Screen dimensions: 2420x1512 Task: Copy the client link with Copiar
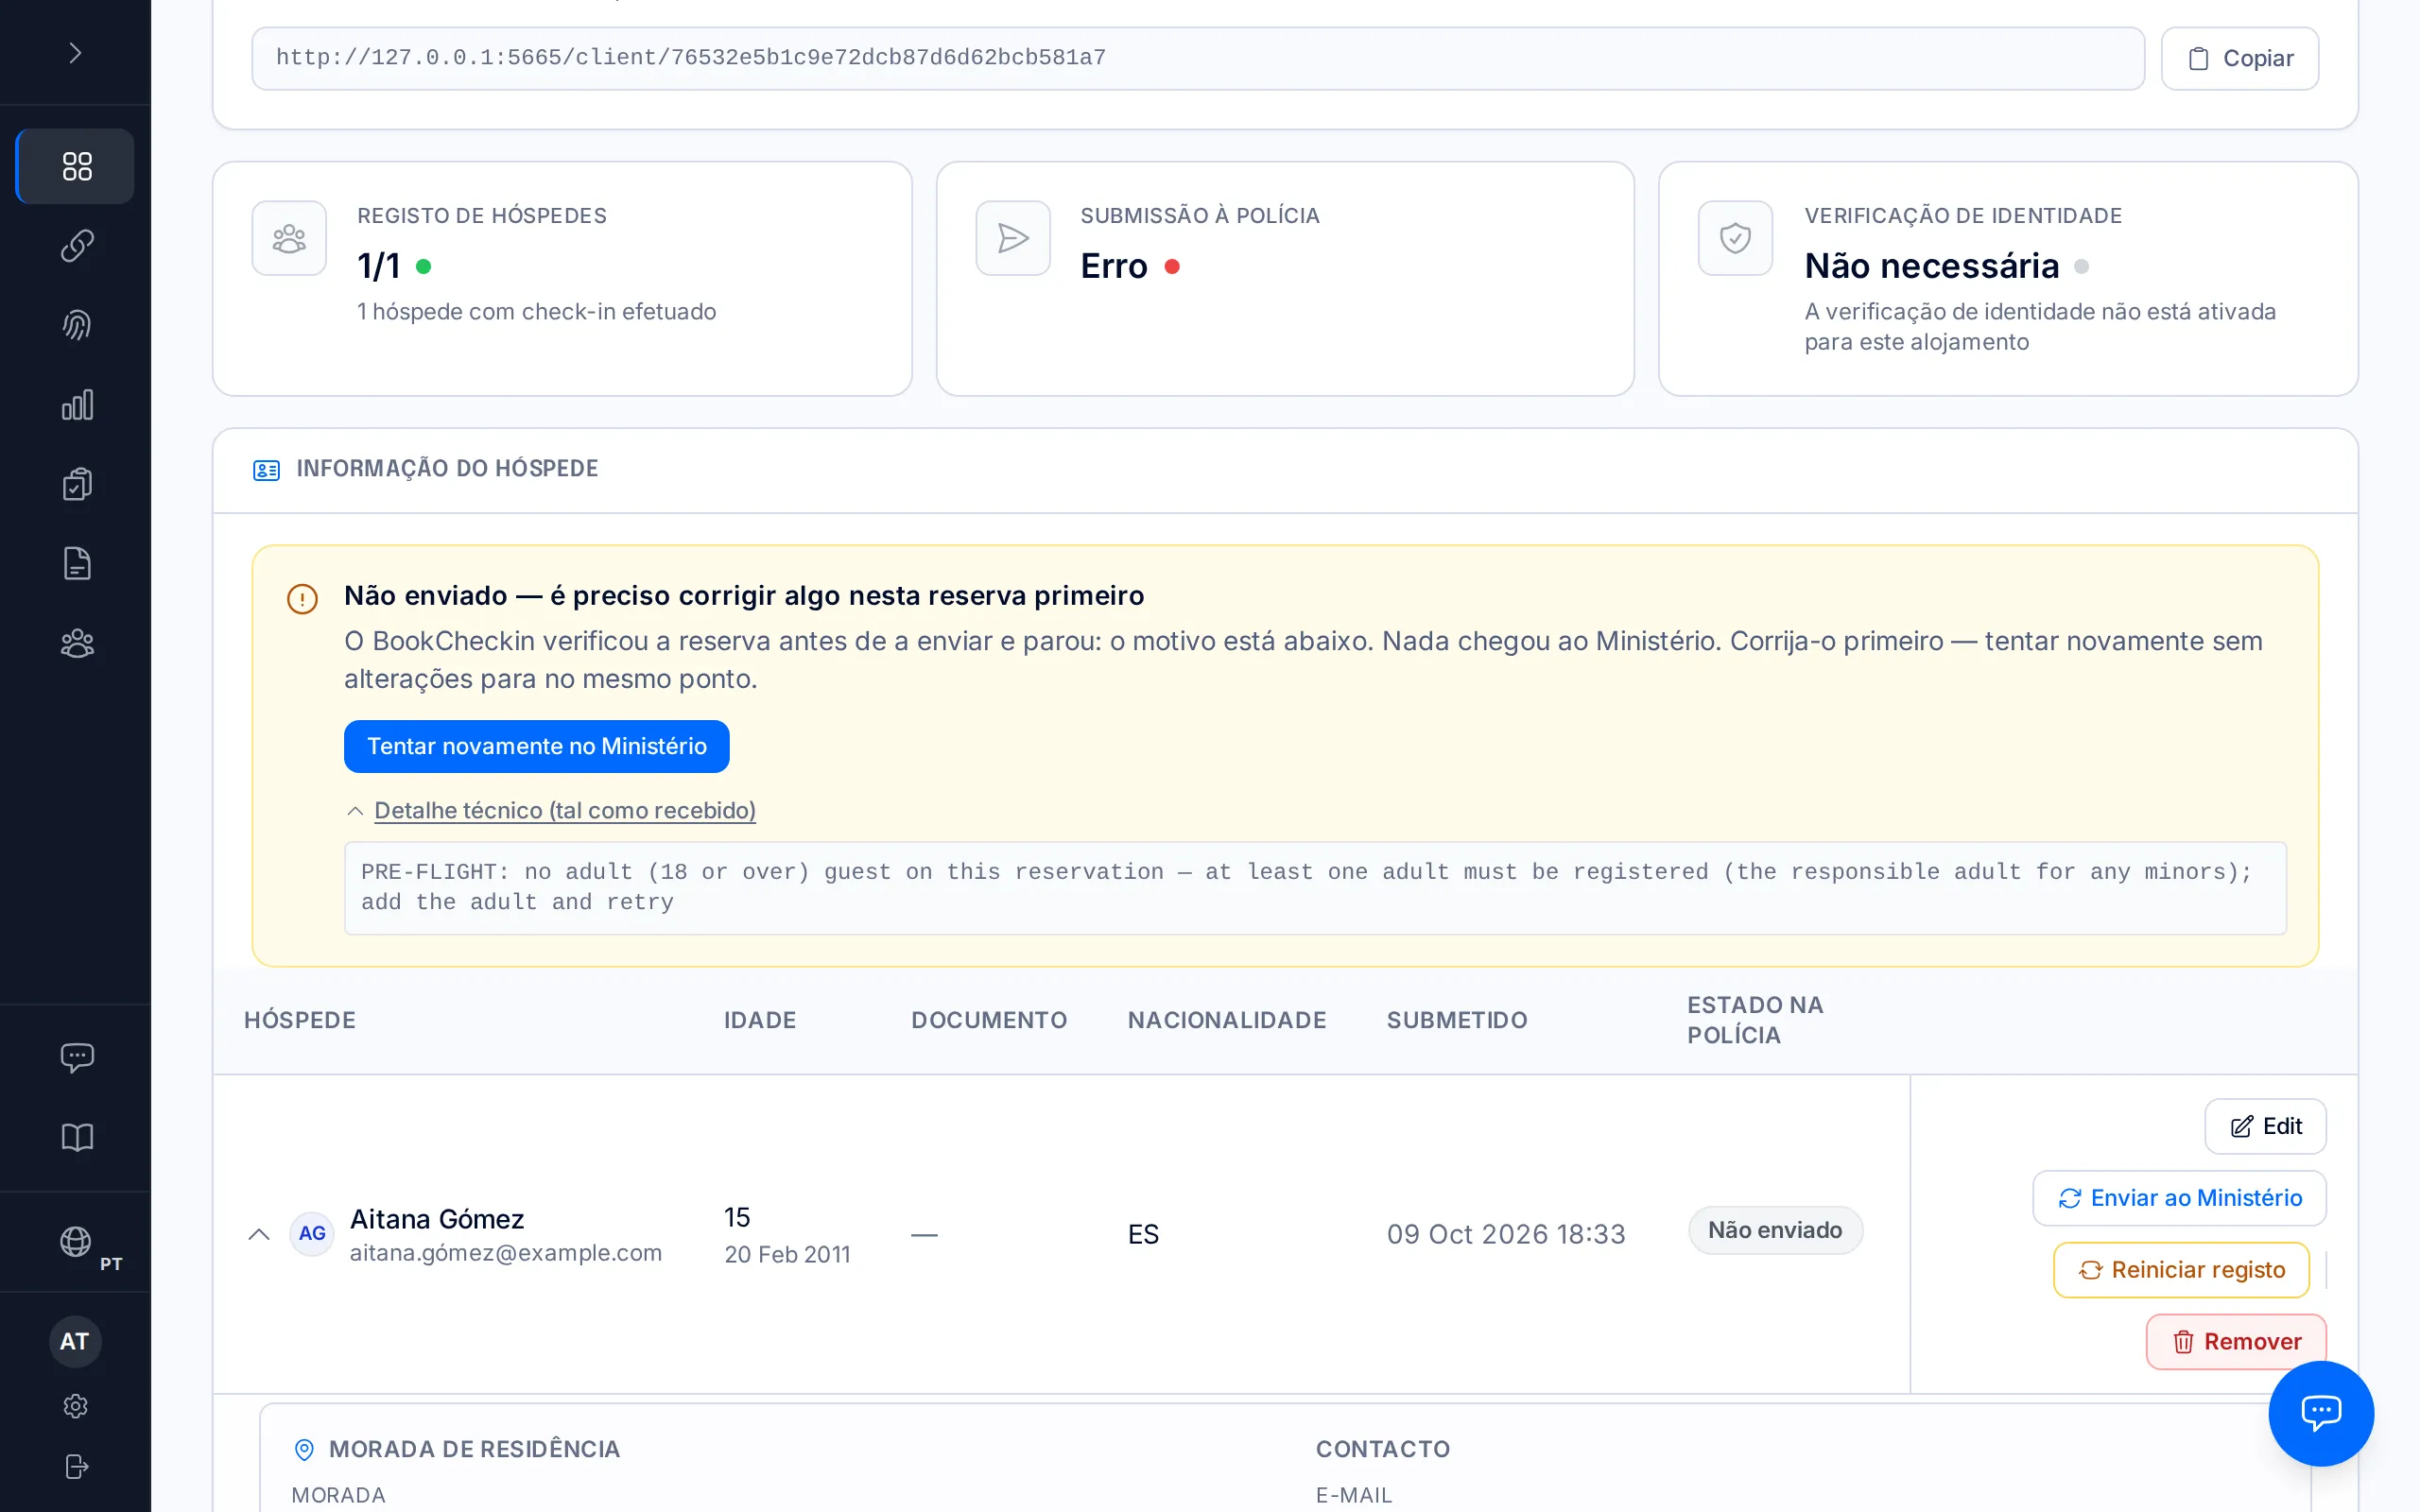(2239, 59)
